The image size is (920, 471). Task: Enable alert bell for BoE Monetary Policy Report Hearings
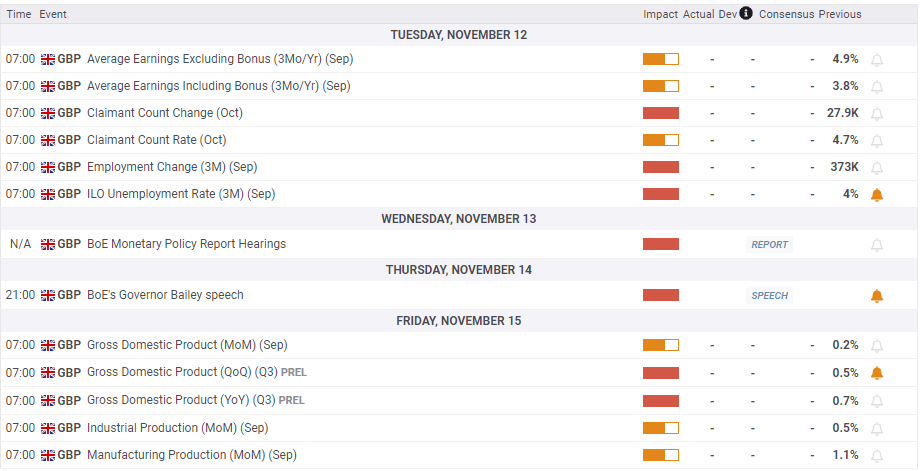tap(877, 244)
